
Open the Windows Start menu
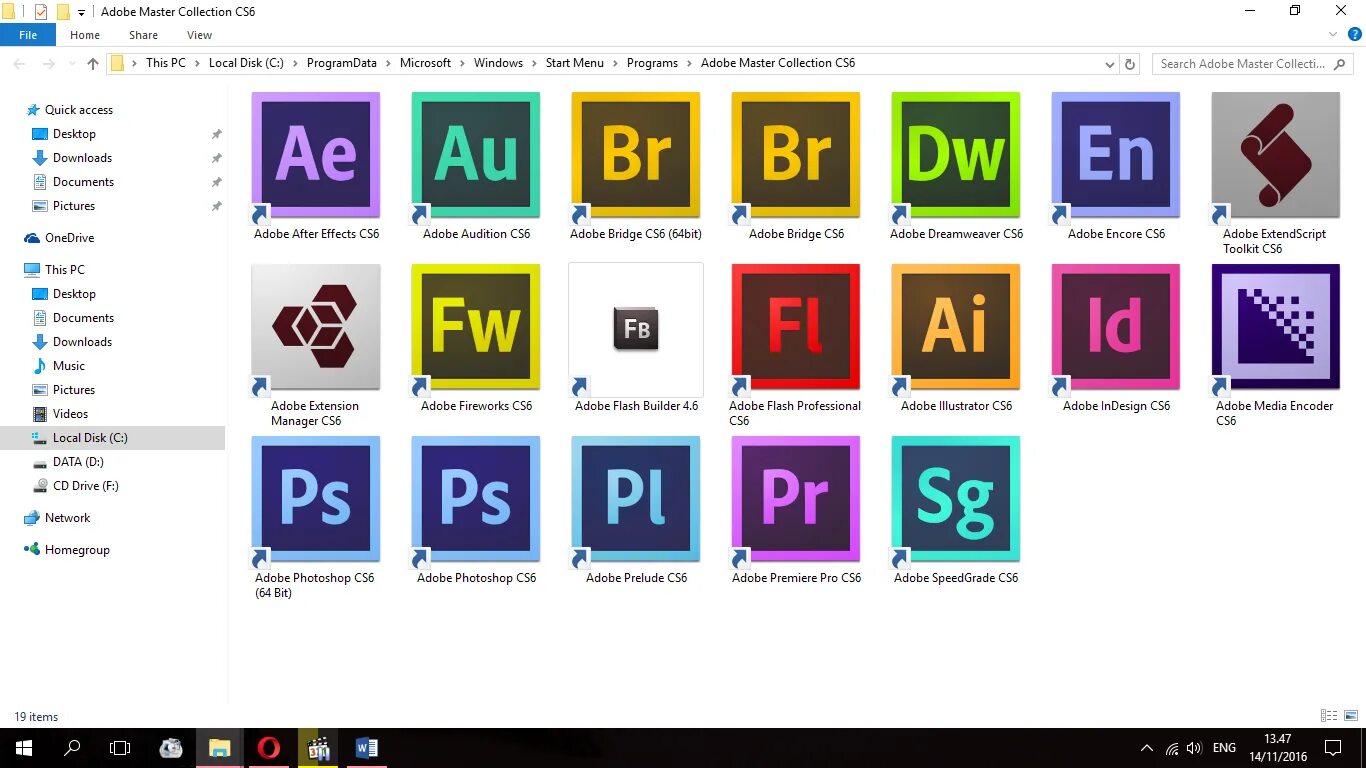tap(24, 748)
